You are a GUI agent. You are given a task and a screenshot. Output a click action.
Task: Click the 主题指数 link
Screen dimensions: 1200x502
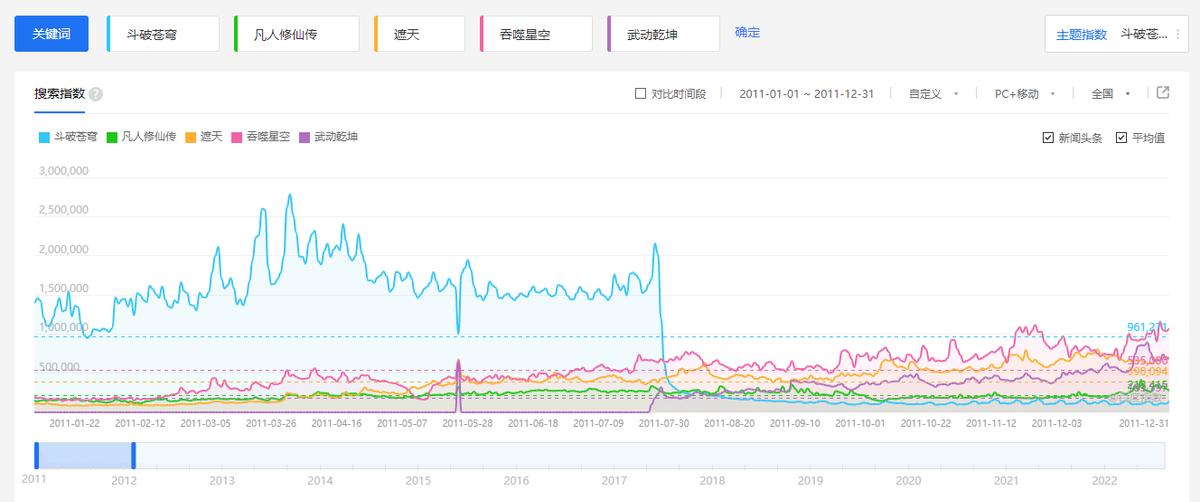pyautogui.click(x=1081, y=35)
